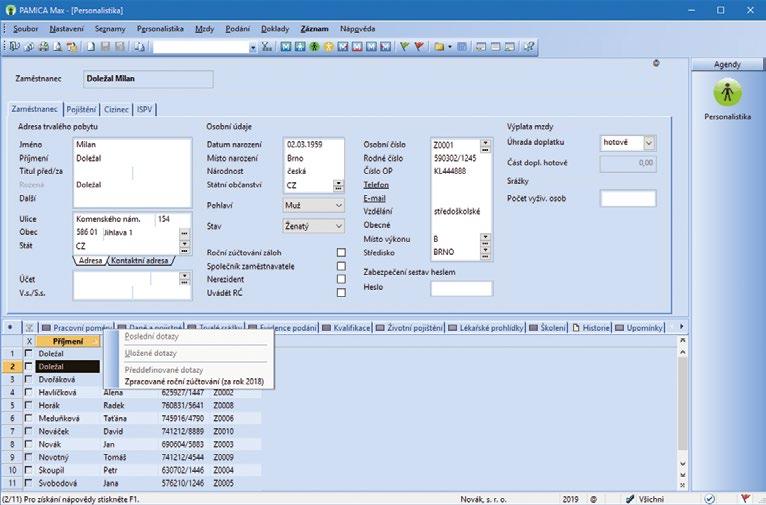Open the Lékařské prohlídky bottom tab

click(x=486, y=328)
